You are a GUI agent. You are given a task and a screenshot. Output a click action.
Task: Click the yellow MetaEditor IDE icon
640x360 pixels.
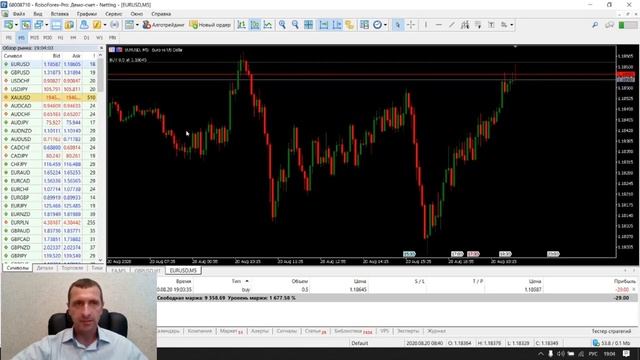click(97, 25)
